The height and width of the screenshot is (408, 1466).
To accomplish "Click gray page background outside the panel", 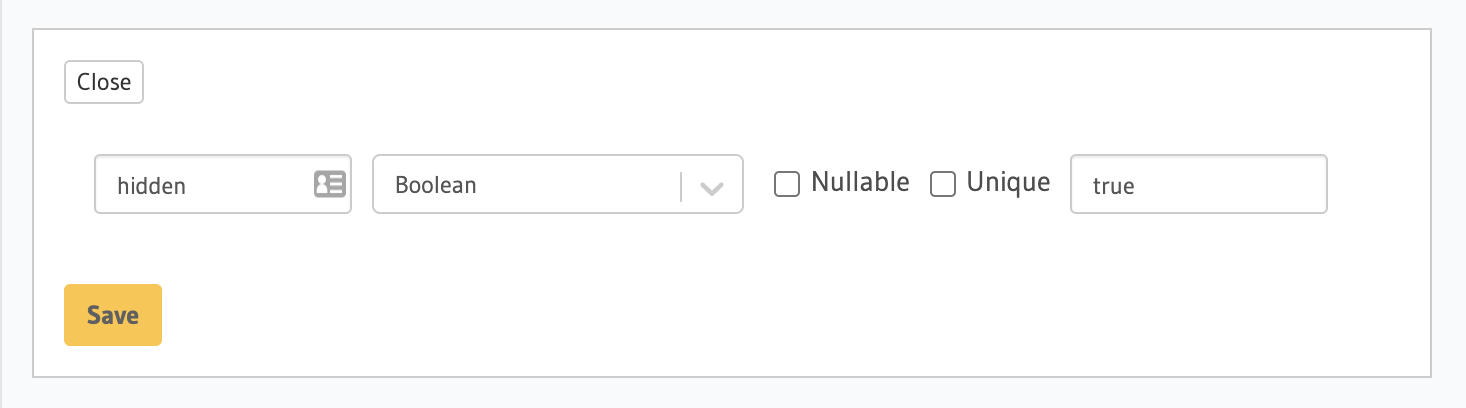I will coord(1450,200).
